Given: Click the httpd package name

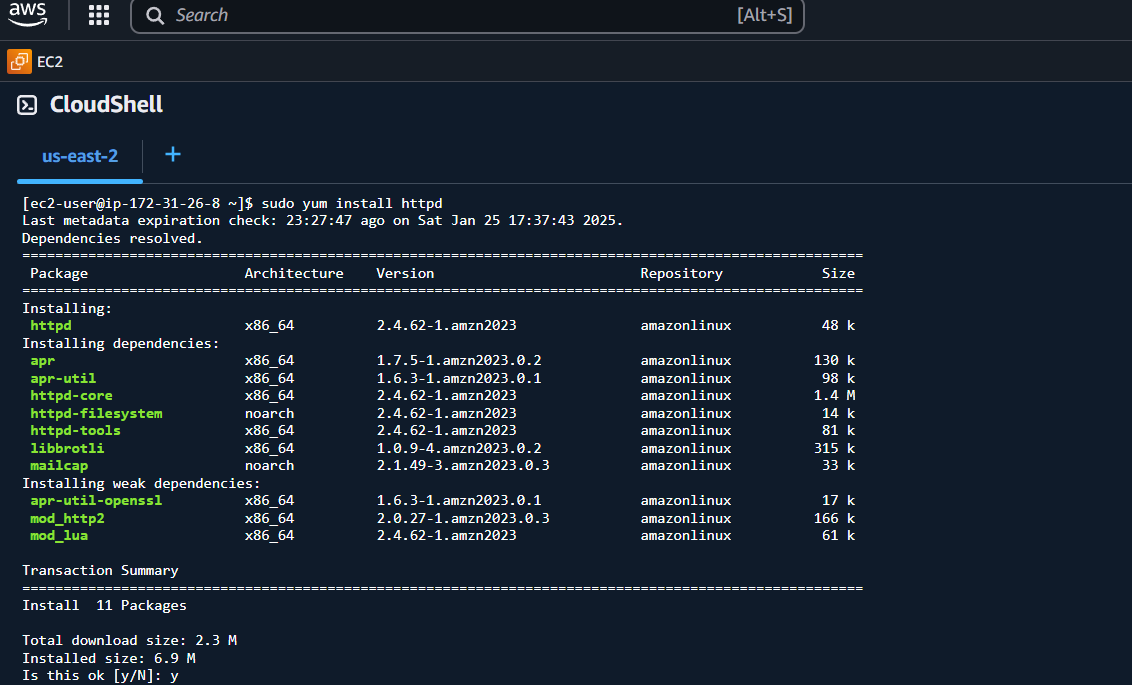Looking at the screenshot, I should point(51,326).
